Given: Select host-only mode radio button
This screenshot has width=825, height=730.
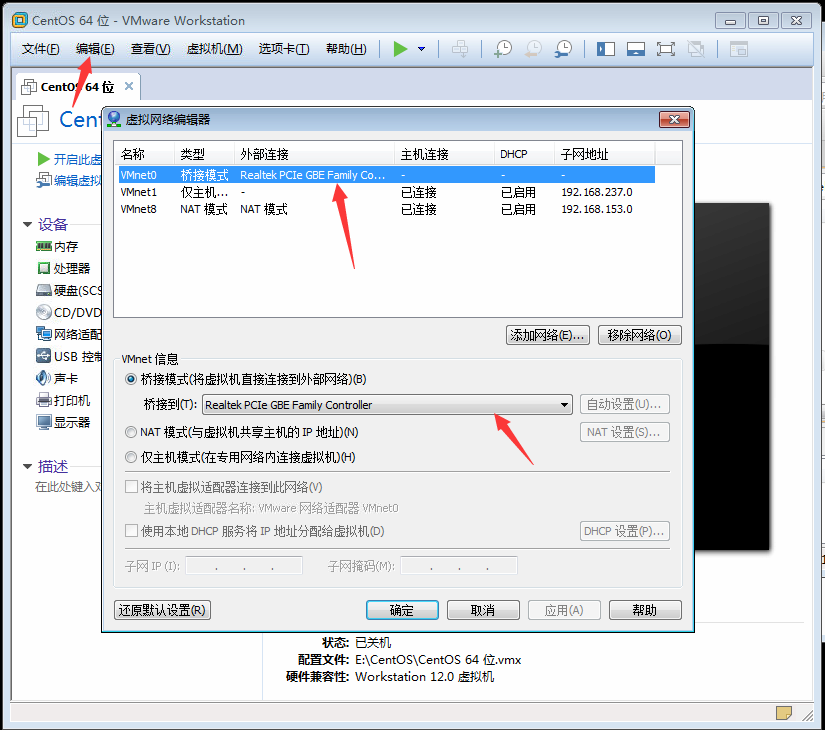Looking at the screenshot, I should [131, 457].
